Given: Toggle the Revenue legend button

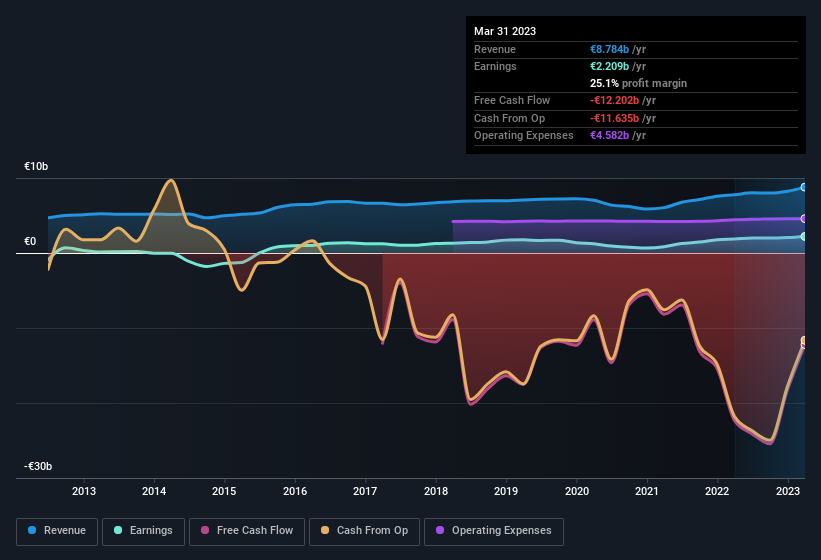Looking at the screenshot, I should click(x=57, y=530).
